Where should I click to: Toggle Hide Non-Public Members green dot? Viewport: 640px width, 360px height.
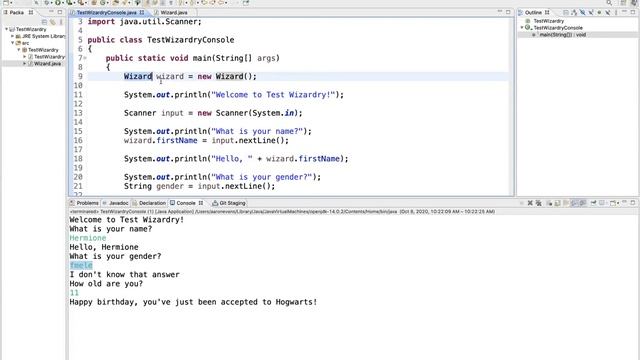[599, 13]
